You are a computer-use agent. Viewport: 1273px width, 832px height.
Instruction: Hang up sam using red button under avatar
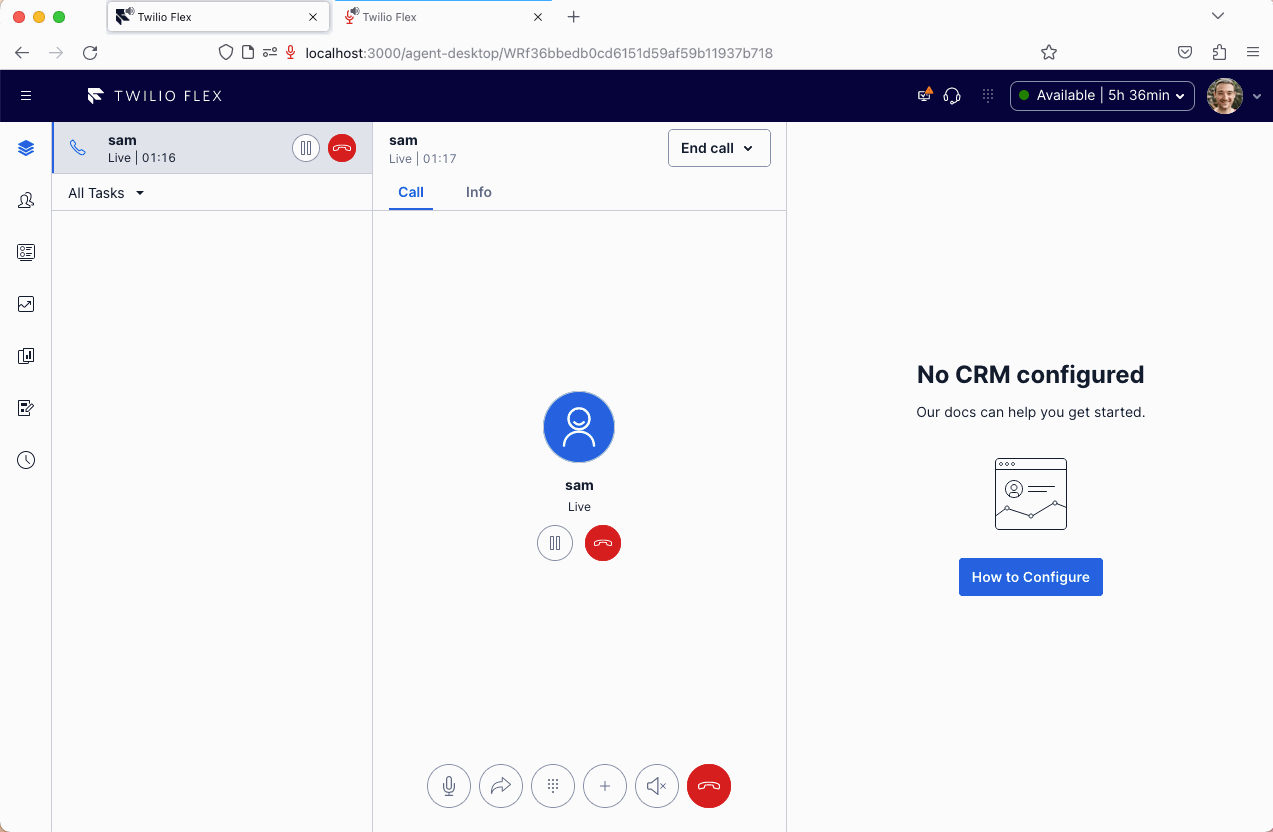pos(603,543)
